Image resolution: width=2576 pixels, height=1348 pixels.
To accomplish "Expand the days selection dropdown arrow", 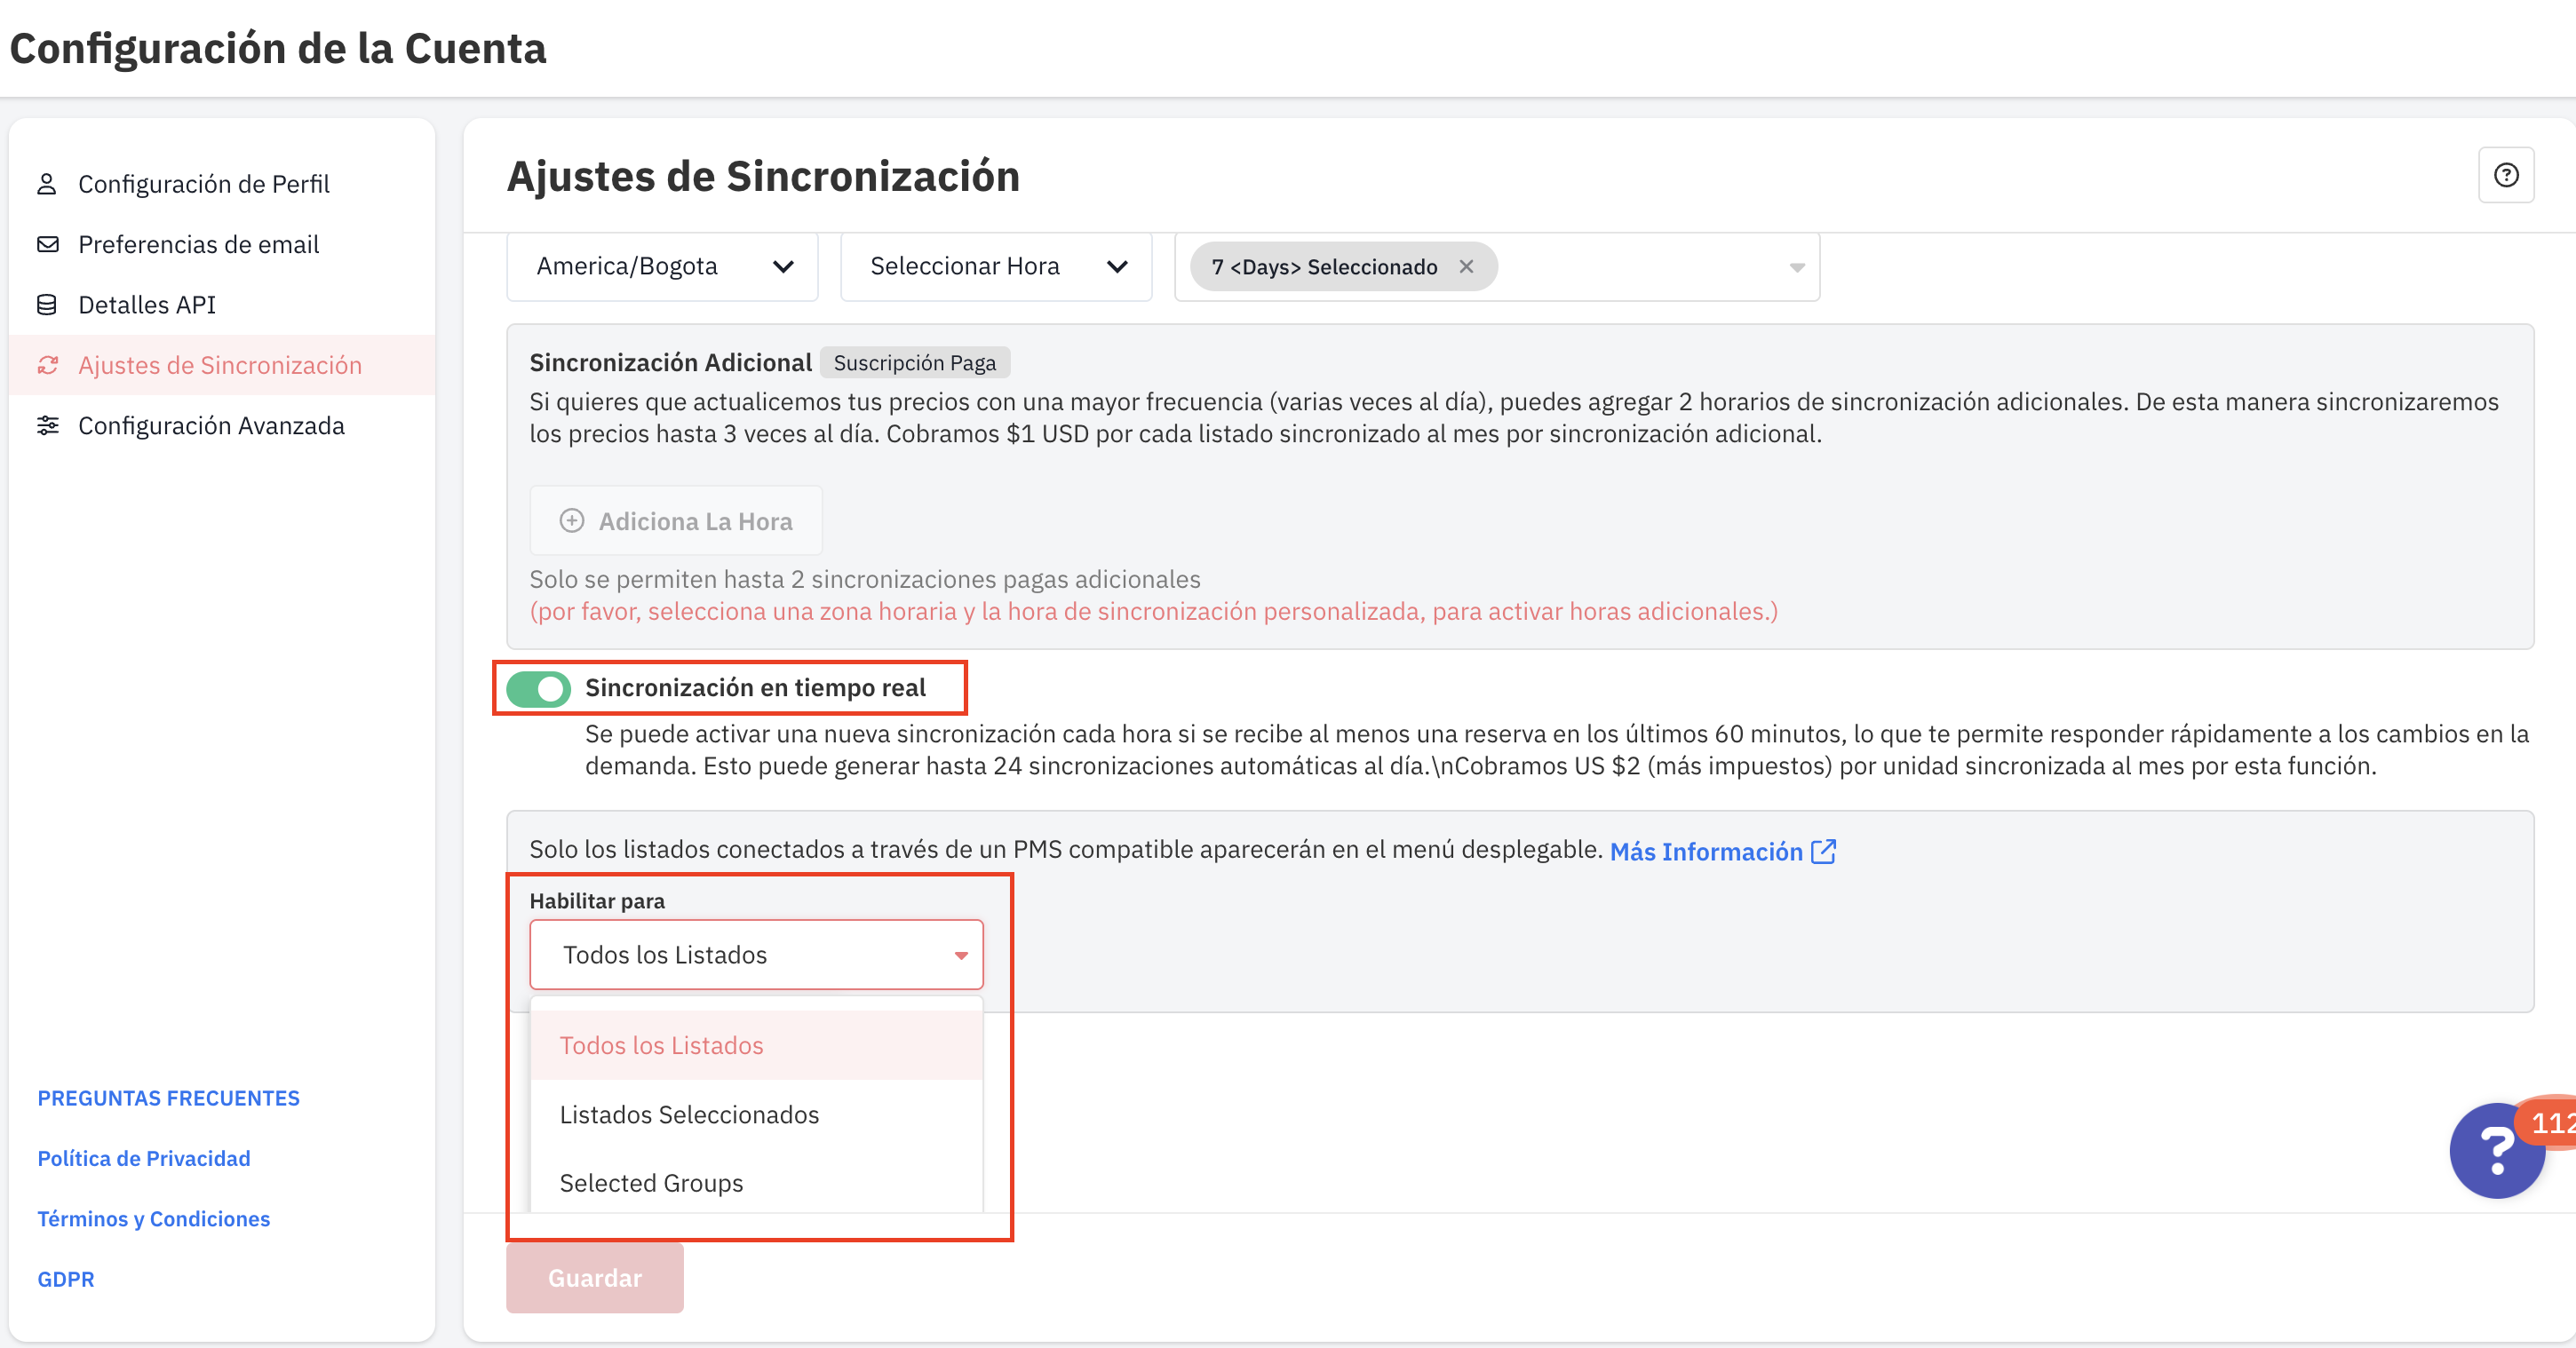I will [x=1796, y=267].
